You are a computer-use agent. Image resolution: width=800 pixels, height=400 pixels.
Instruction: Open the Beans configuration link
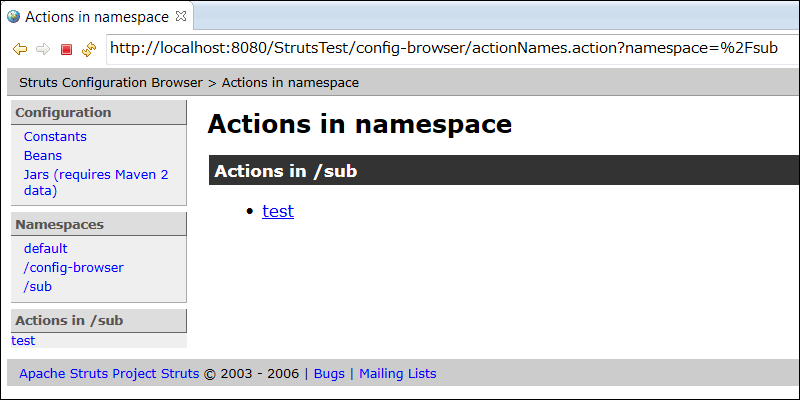pos(43,156)
